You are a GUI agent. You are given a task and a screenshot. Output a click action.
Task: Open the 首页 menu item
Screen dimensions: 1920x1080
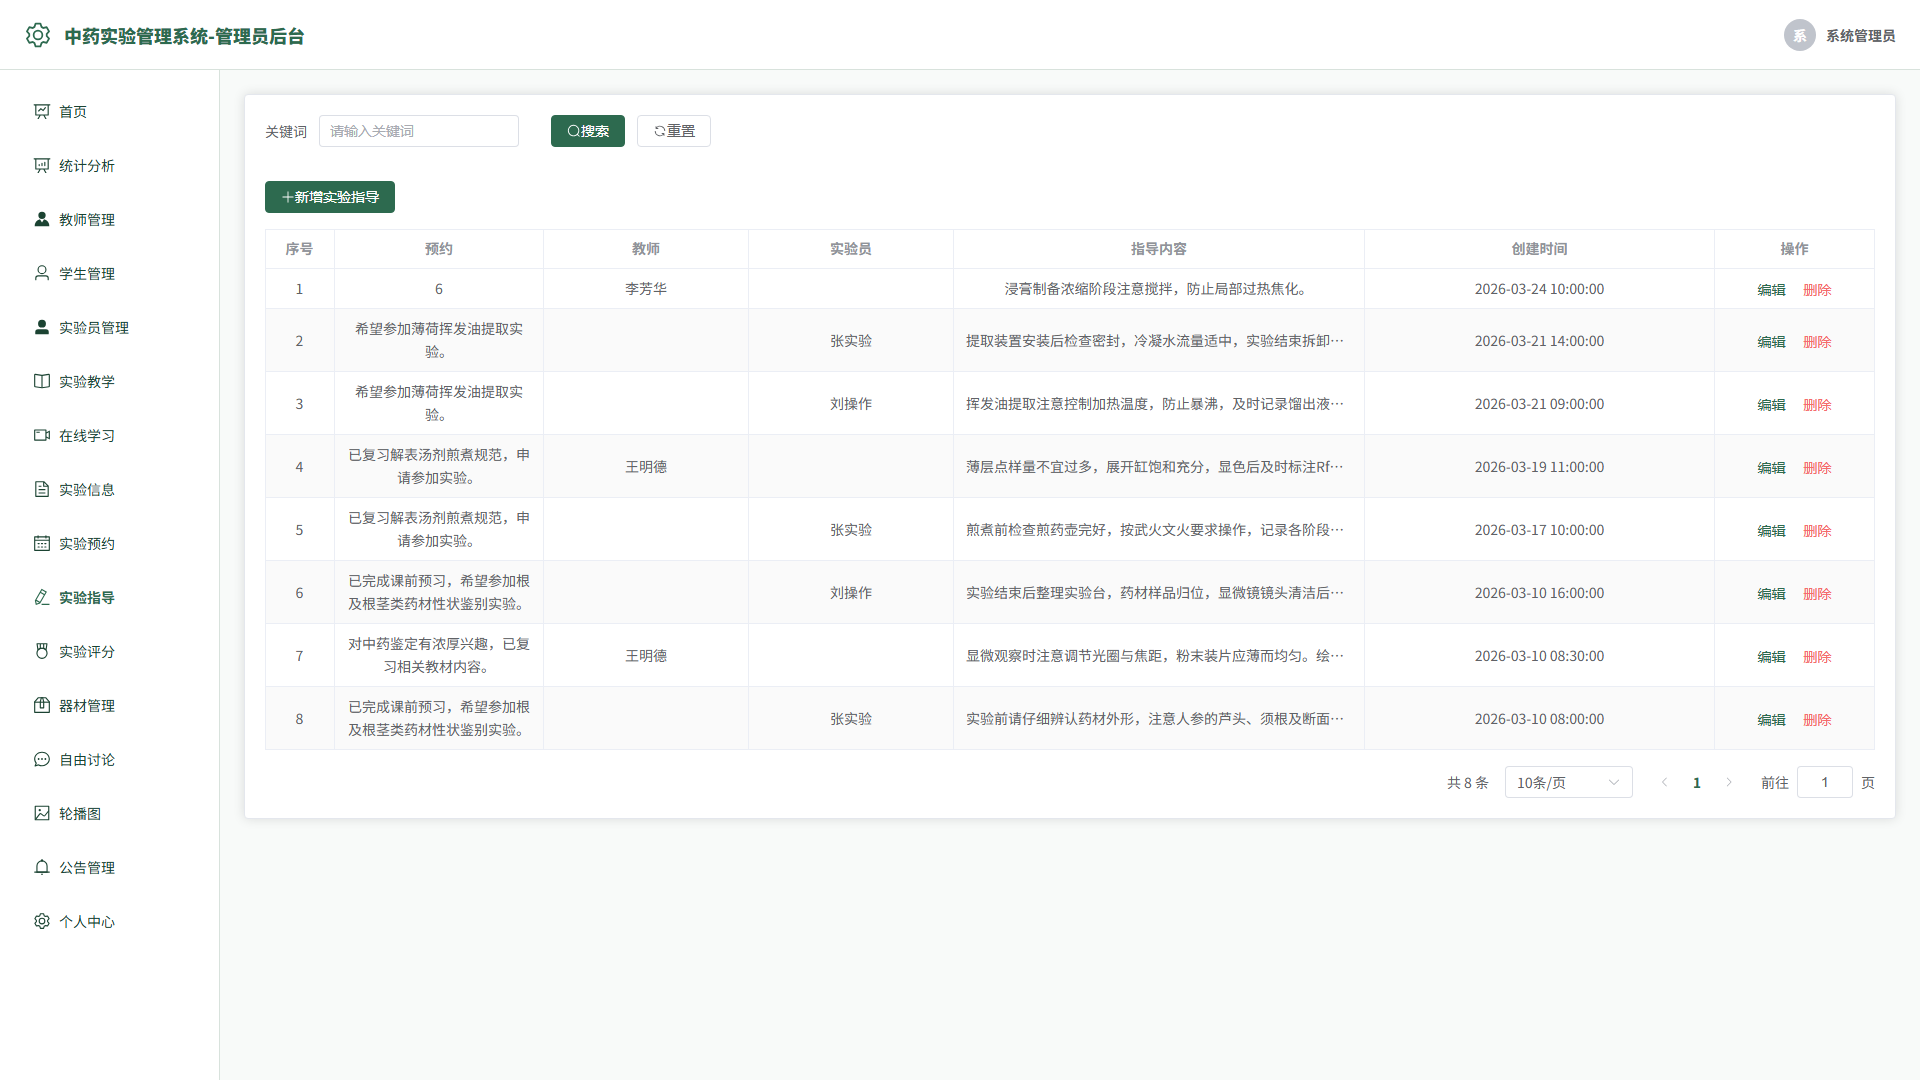point(110,111)
